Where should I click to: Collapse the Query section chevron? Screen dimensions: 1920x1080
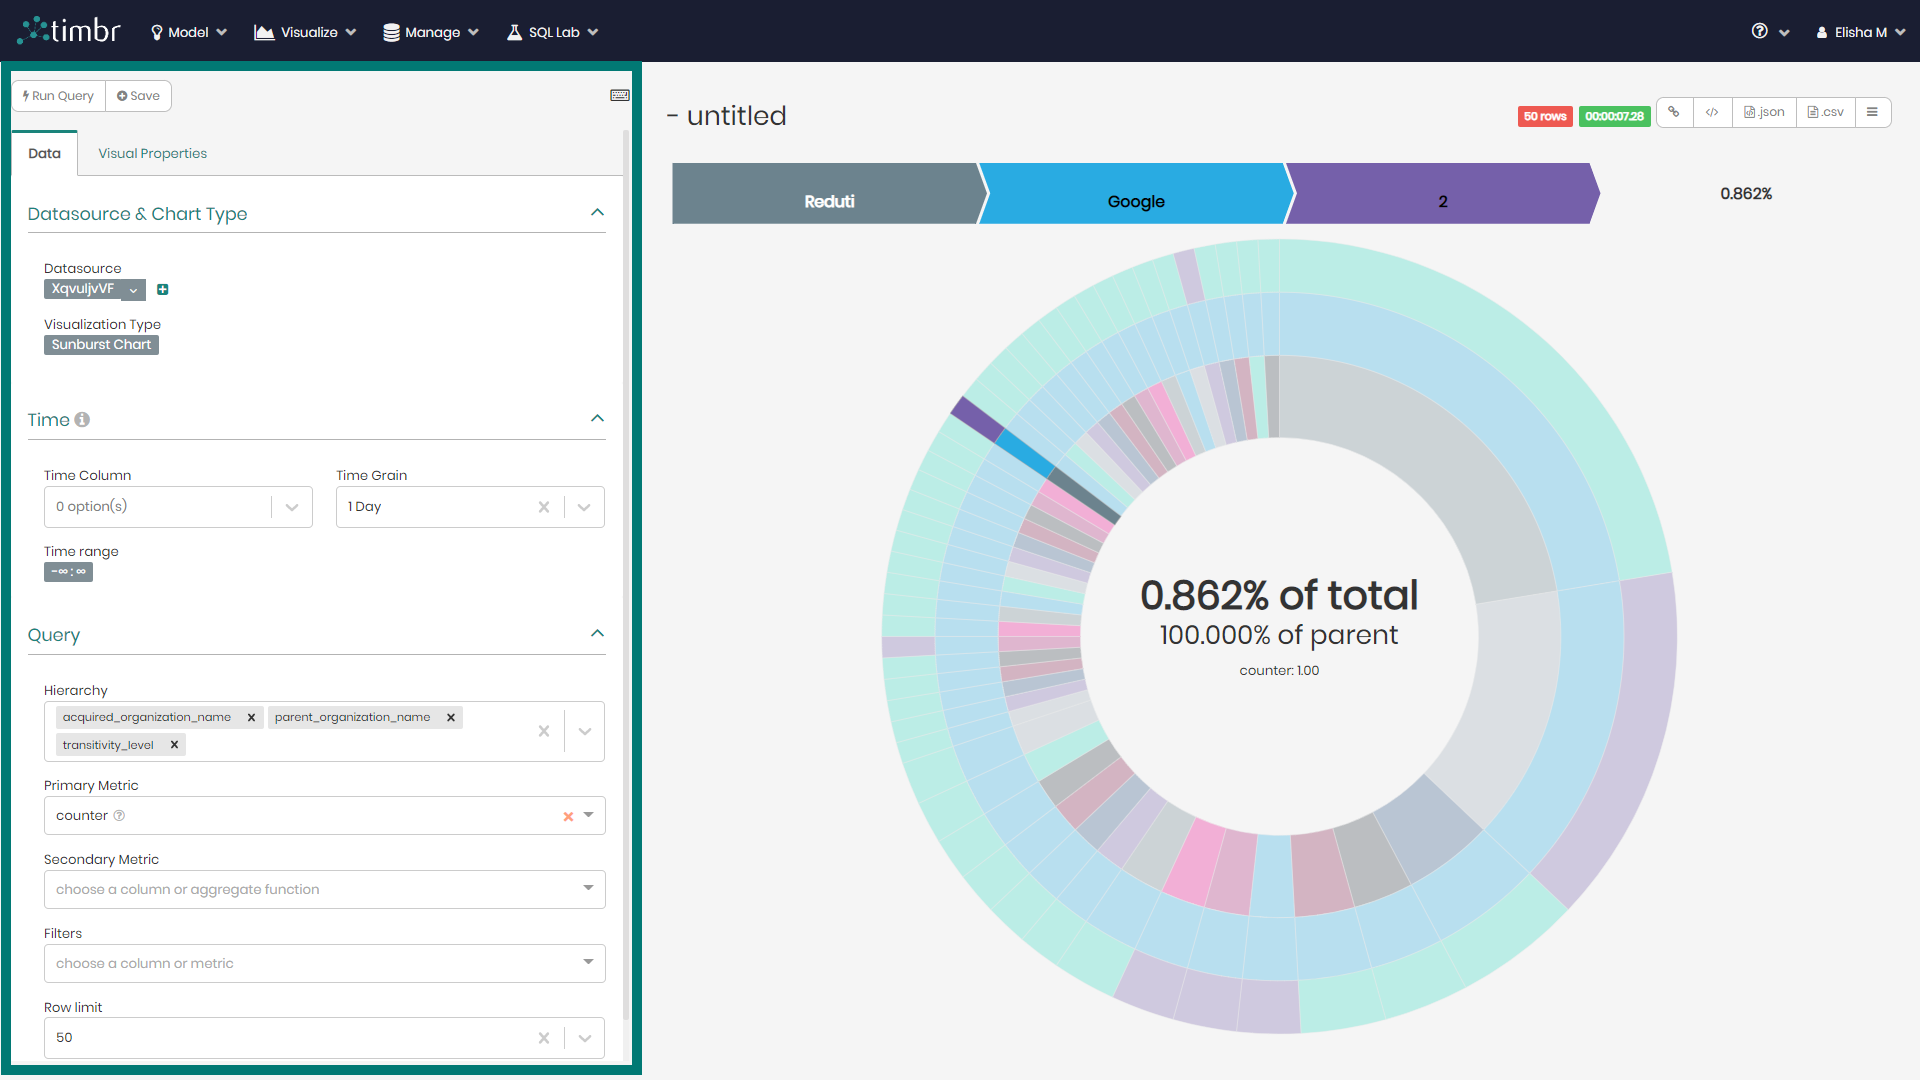[597, 633]
